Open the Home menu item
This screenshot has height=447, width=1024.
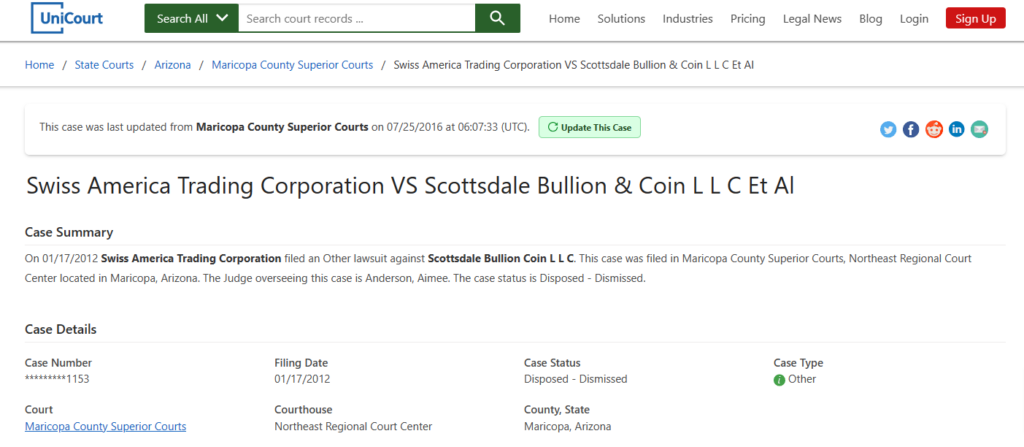point(564,19)
